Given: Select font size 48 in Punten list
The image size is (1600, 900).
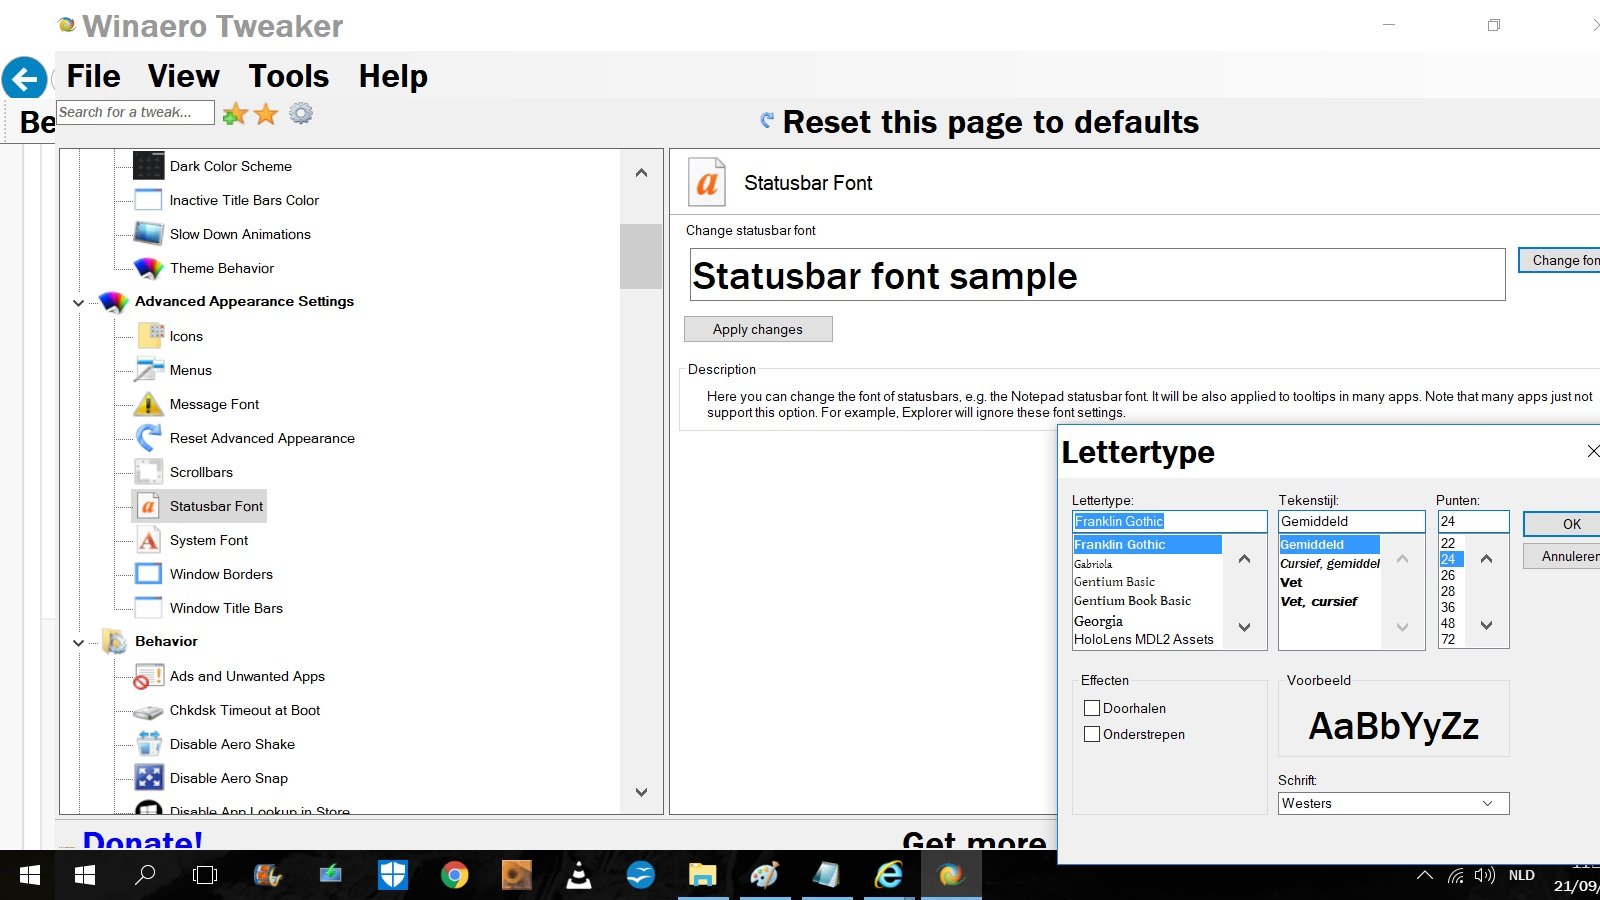Looking at the screenshot, I should (x=1448, y=623).
